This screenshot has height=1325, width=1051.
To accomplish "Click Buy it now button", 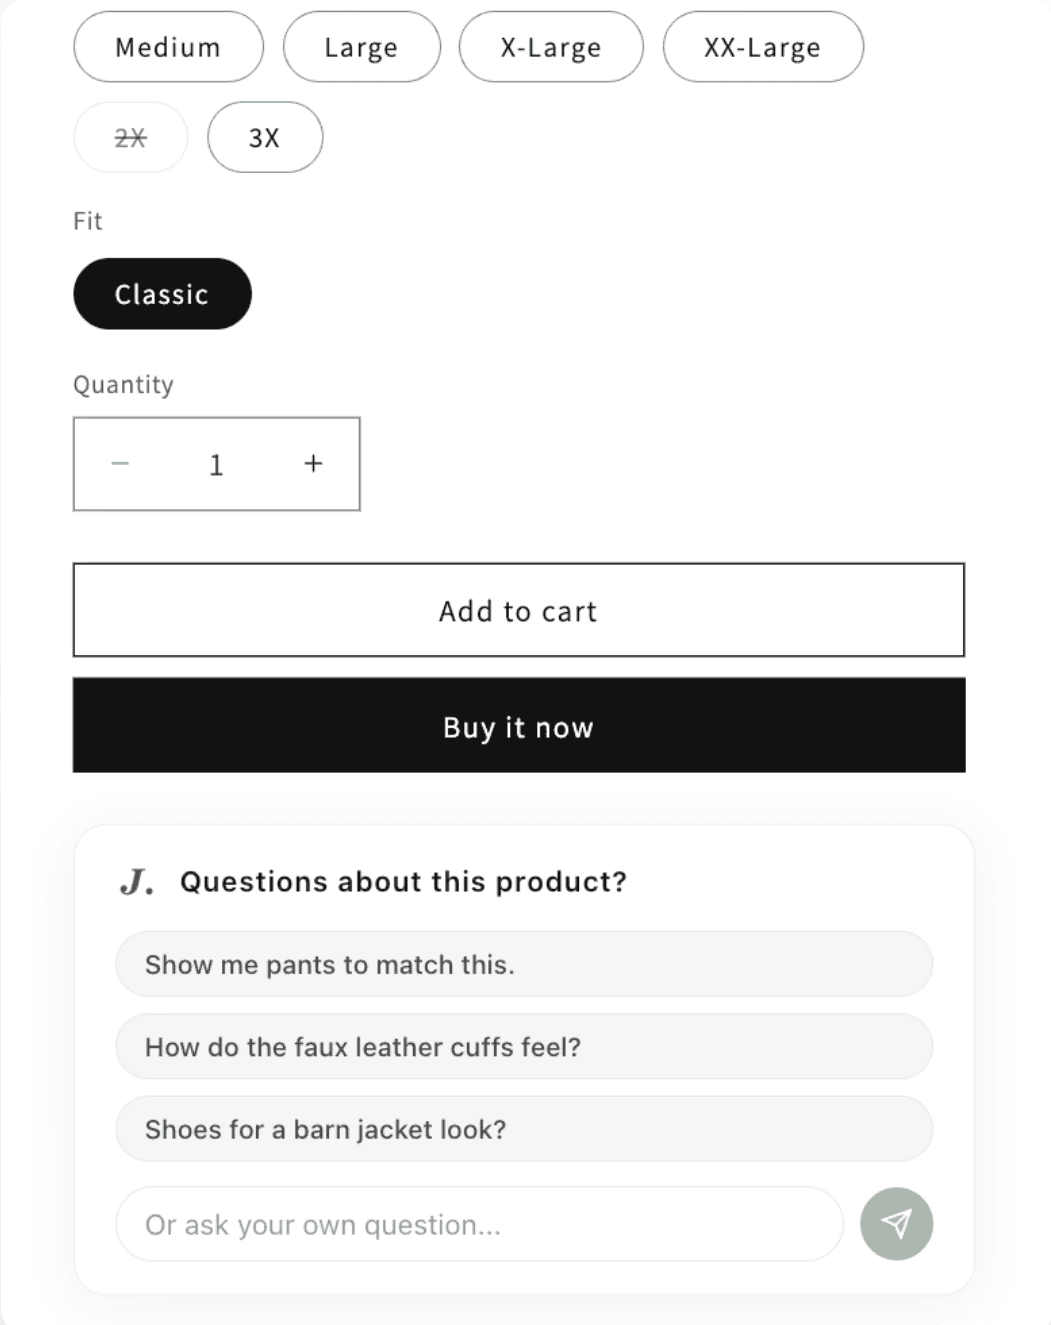I will pos(519,725).
